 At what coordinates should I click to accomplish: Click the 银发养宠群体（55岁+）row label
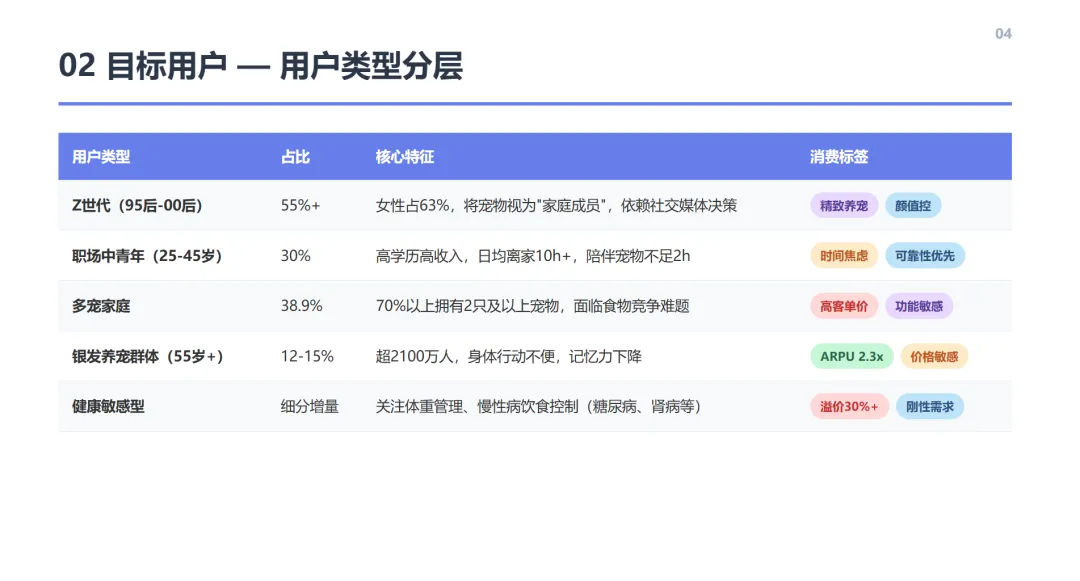[147, 357]
